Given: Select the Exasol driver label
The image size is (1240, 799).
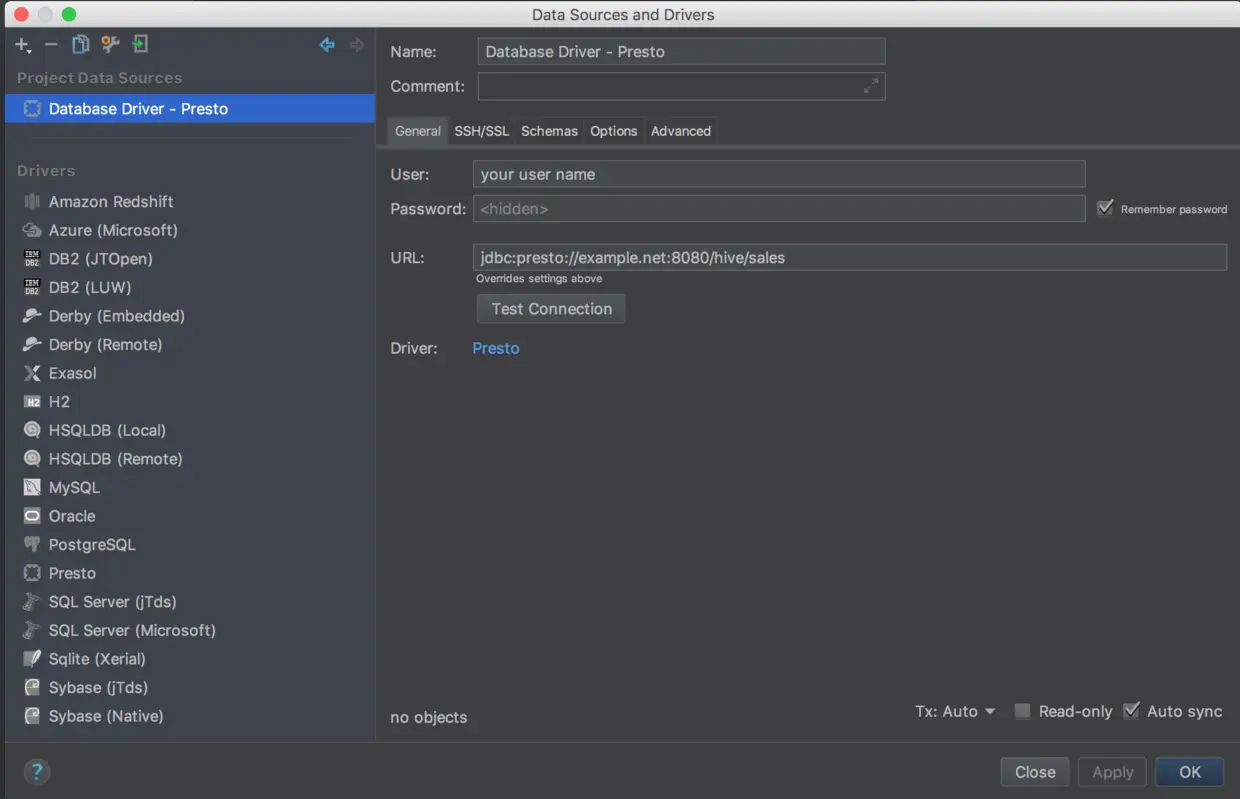Looking at the screenshot, I should (73, 373).
